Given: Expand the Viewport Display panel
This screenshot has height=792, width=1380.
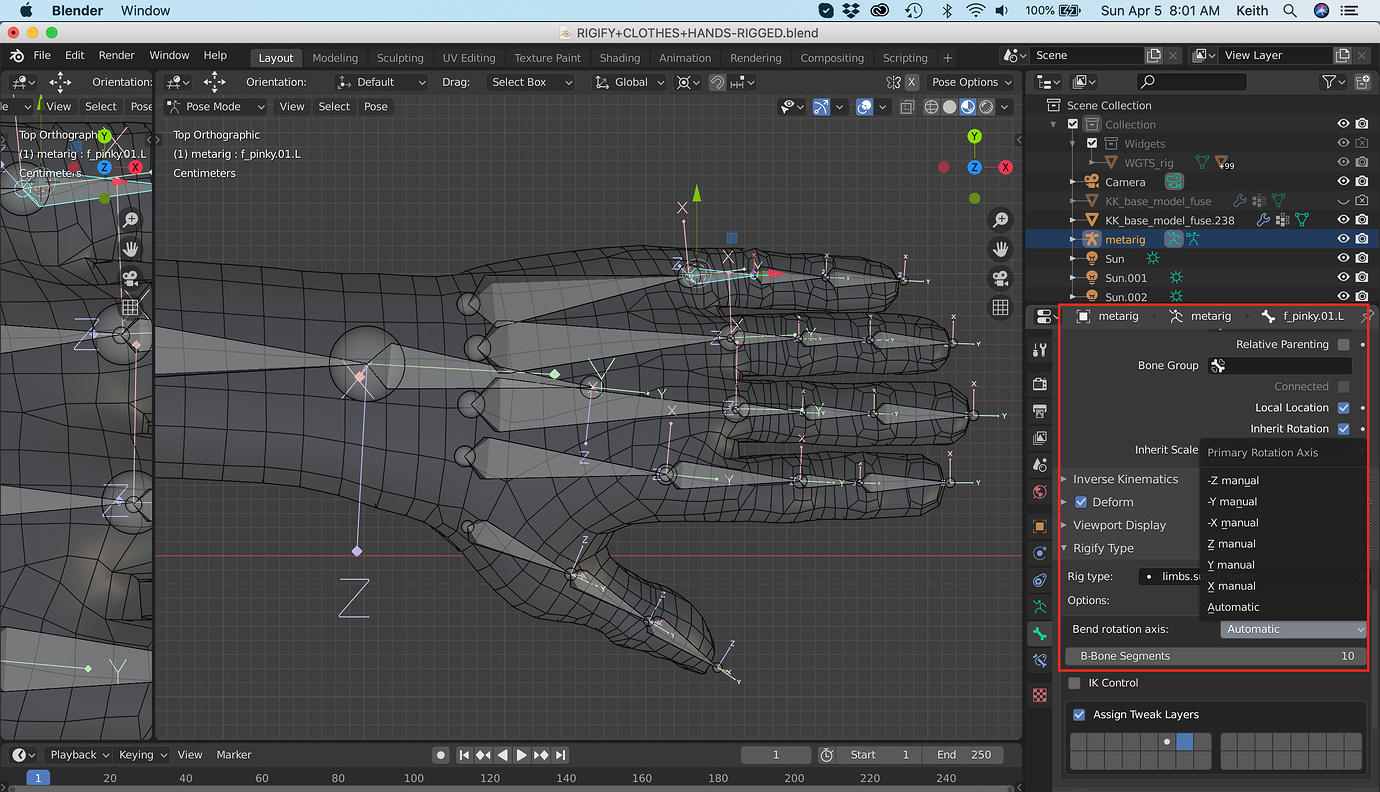Looking at the screenshot, I should (1119, 525).
